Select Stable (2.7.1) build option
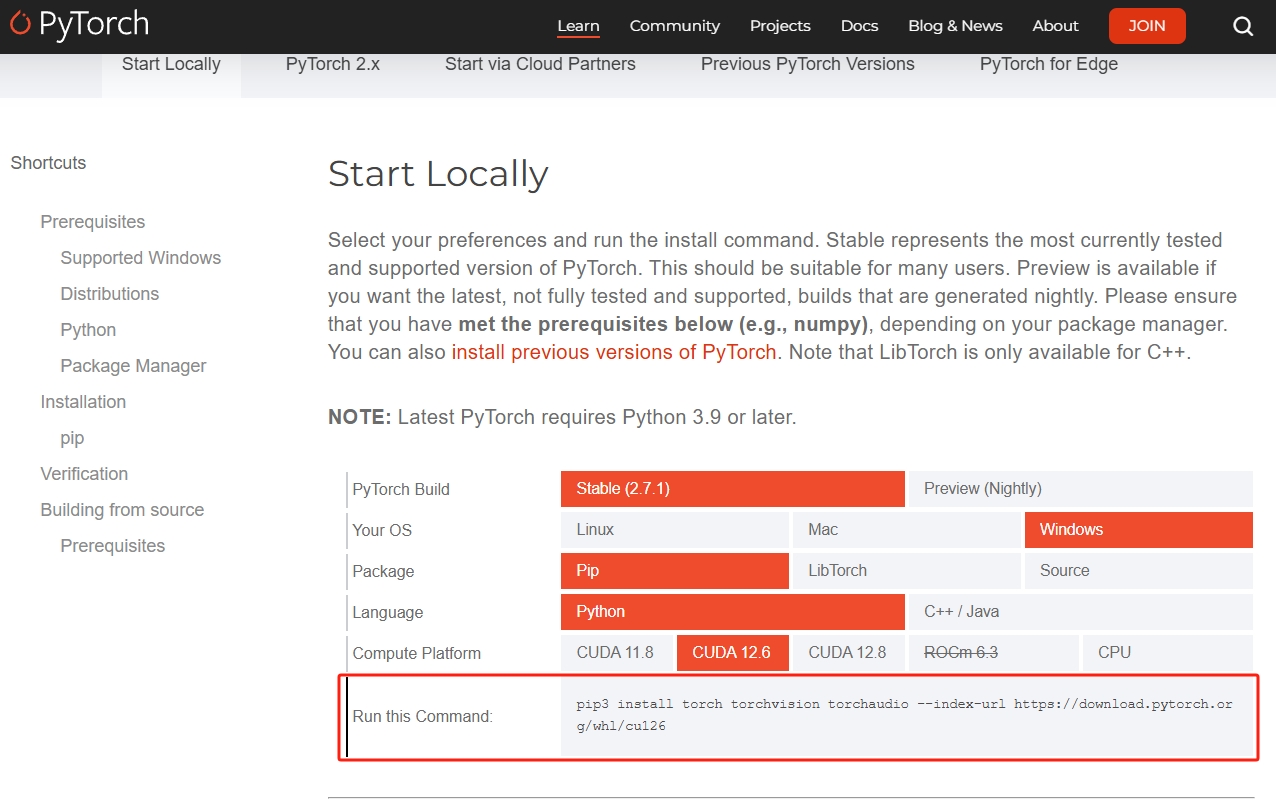 point(733,489)
